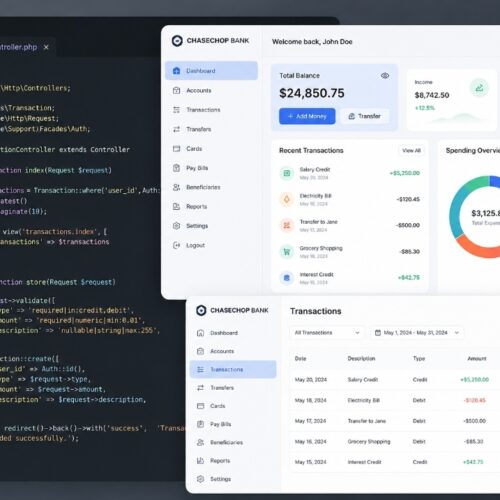Click the Chasechop Bank logo icon in dashboard header
This screenshot has height=500, width=500.
(x=177, y=41)
